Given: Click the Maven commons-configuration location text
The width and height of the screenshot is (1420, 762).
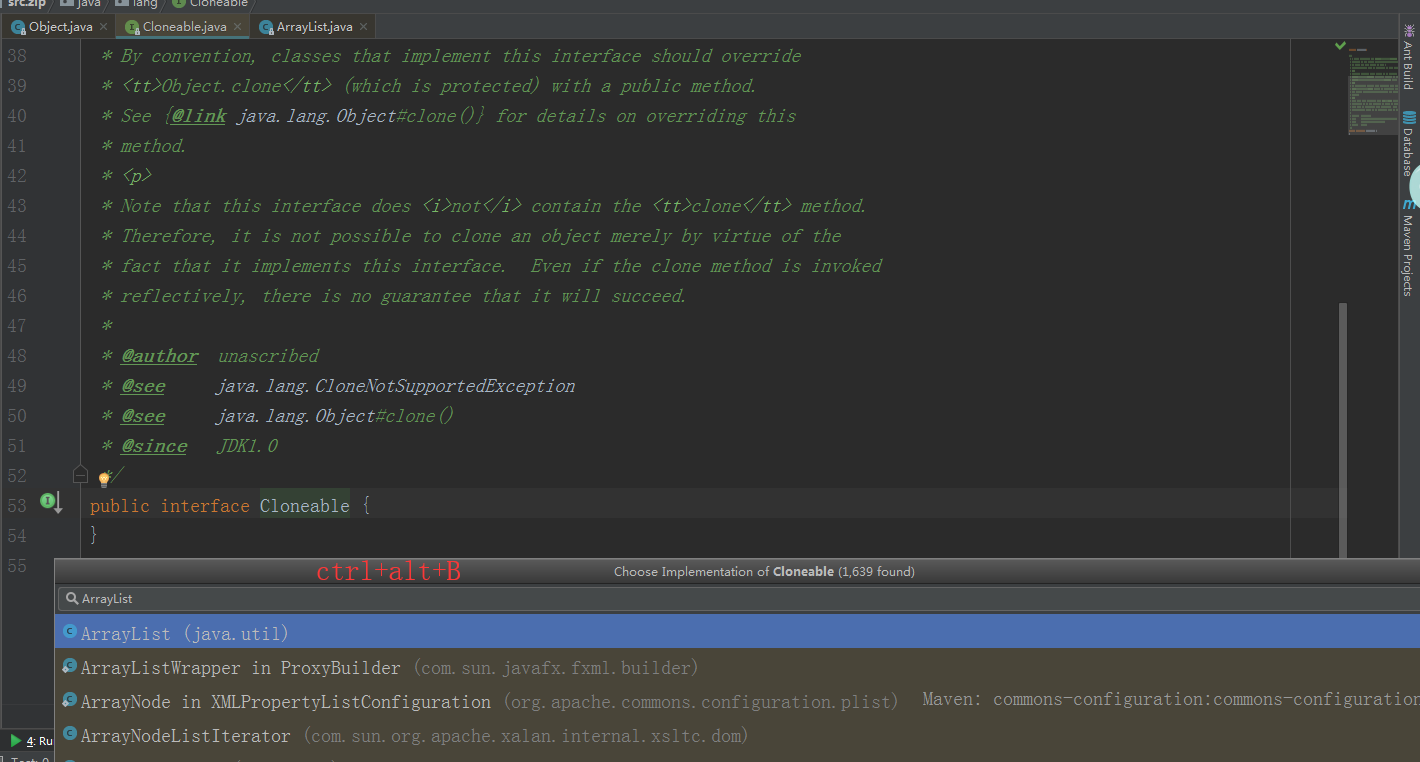Looking at the screenshot, I should pyautogui.click(x=1171, y=700).
